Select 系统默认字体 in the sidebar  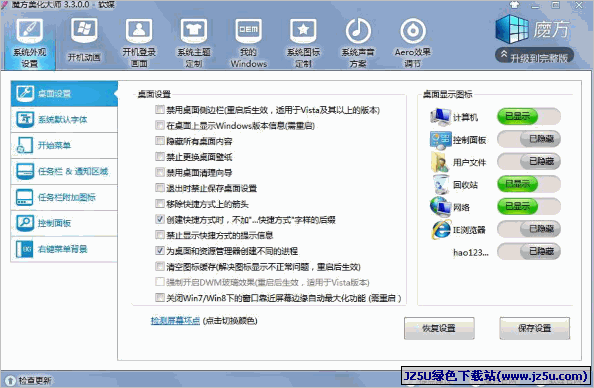(64, 119)
